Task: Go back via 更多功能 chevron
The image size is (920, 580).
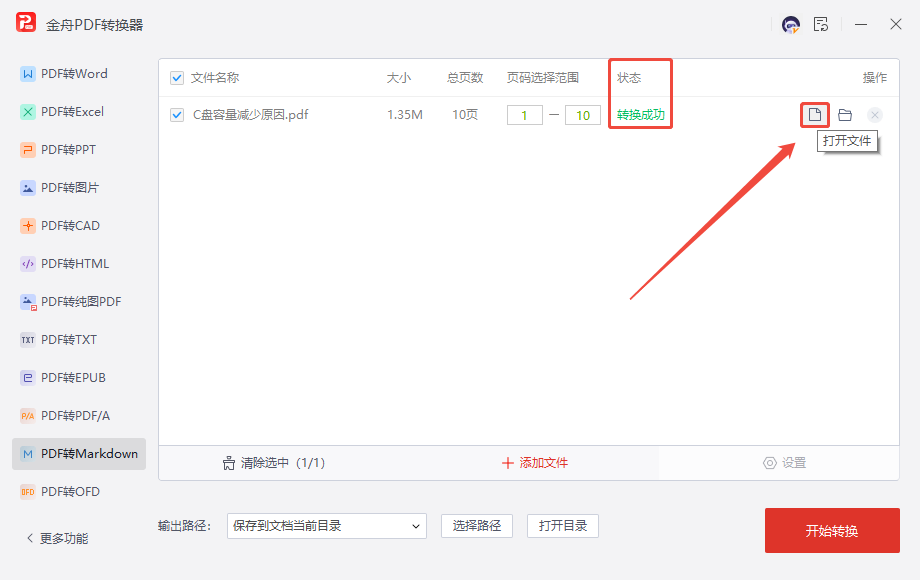Action: [x=30, y=538]
